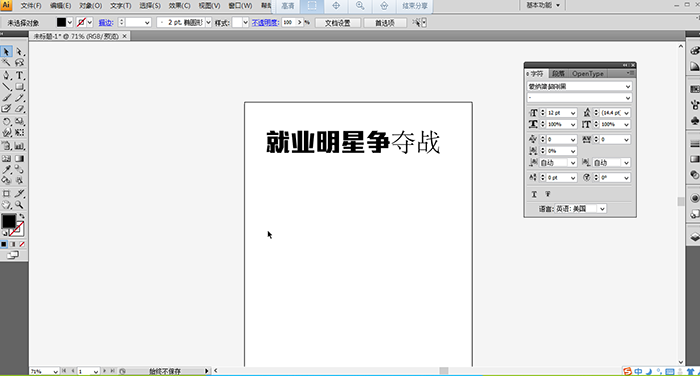Click the 描边 stroke link
This screenshot has height=376, width=700.
click(x=105, y=22)
